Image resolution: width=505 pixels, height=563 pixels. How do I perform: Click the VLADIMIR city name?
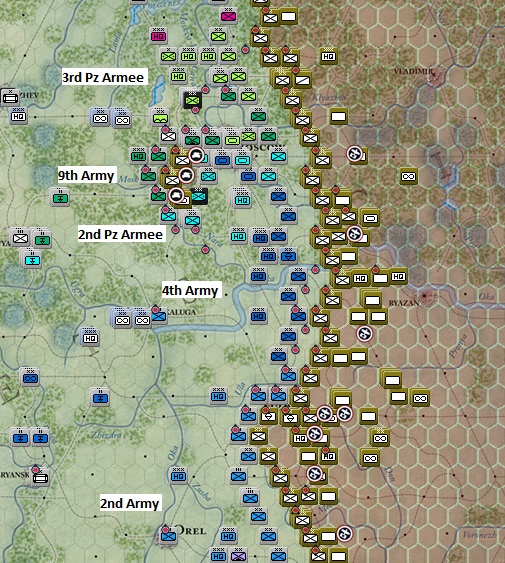pyautogui.click(x=413, y=71)
